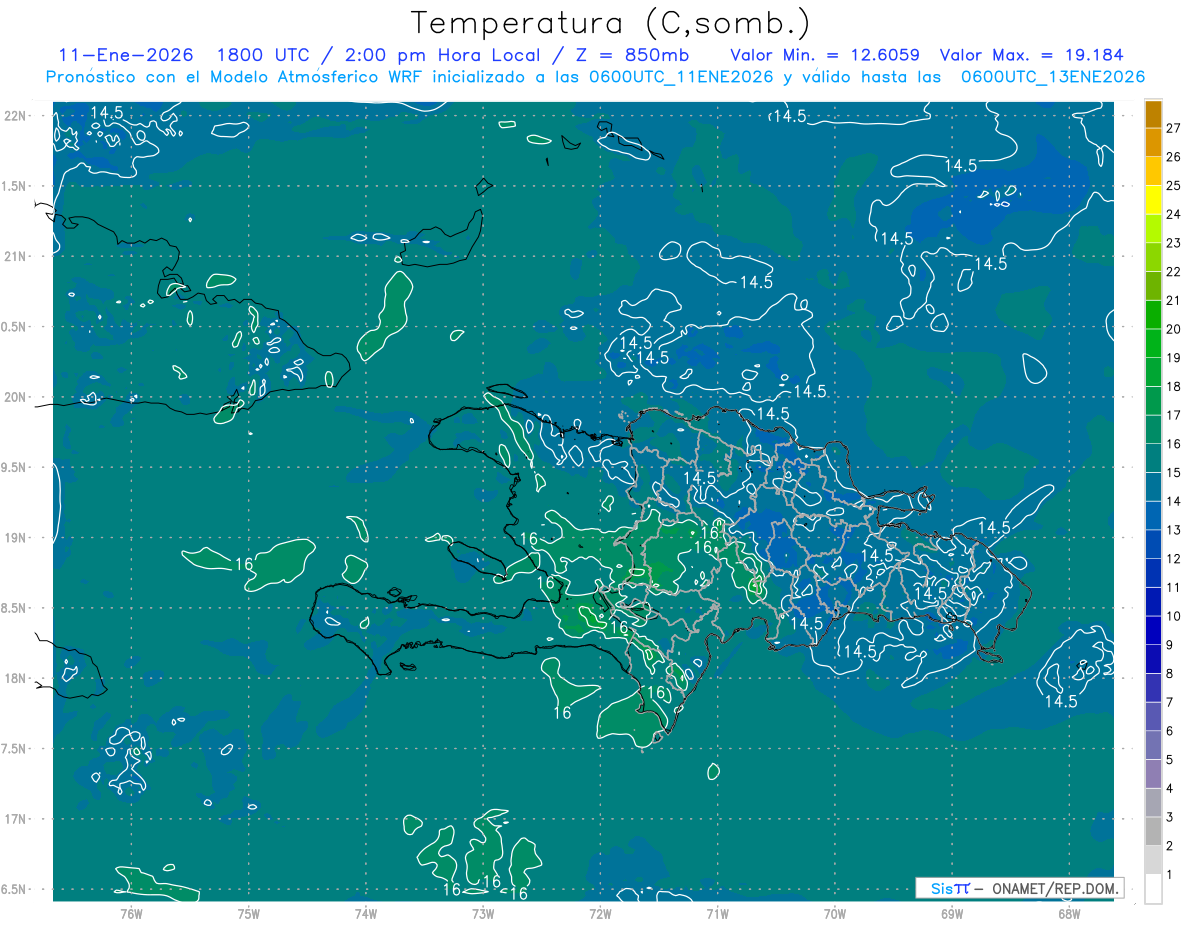The image size is (1200, 927).
Task: Click colorbar value label '1'
Action: [1169, 875]
